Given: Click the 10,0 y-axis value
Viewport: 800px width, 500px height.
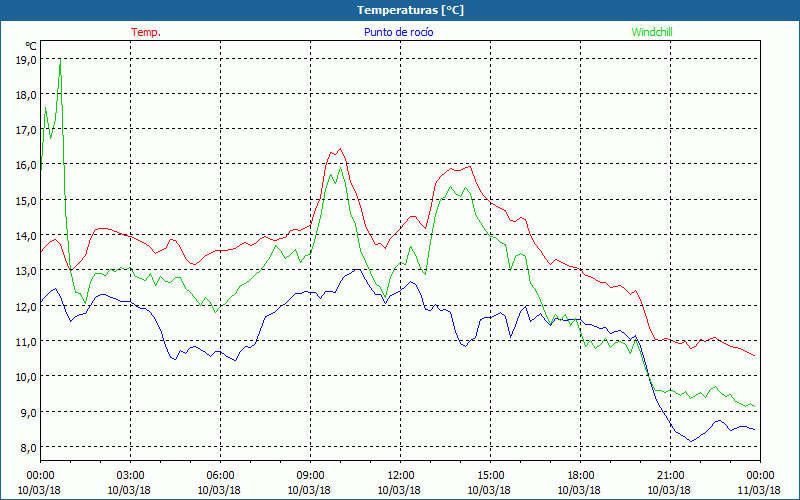Looking at the screenshot, I should click(26, 377).
